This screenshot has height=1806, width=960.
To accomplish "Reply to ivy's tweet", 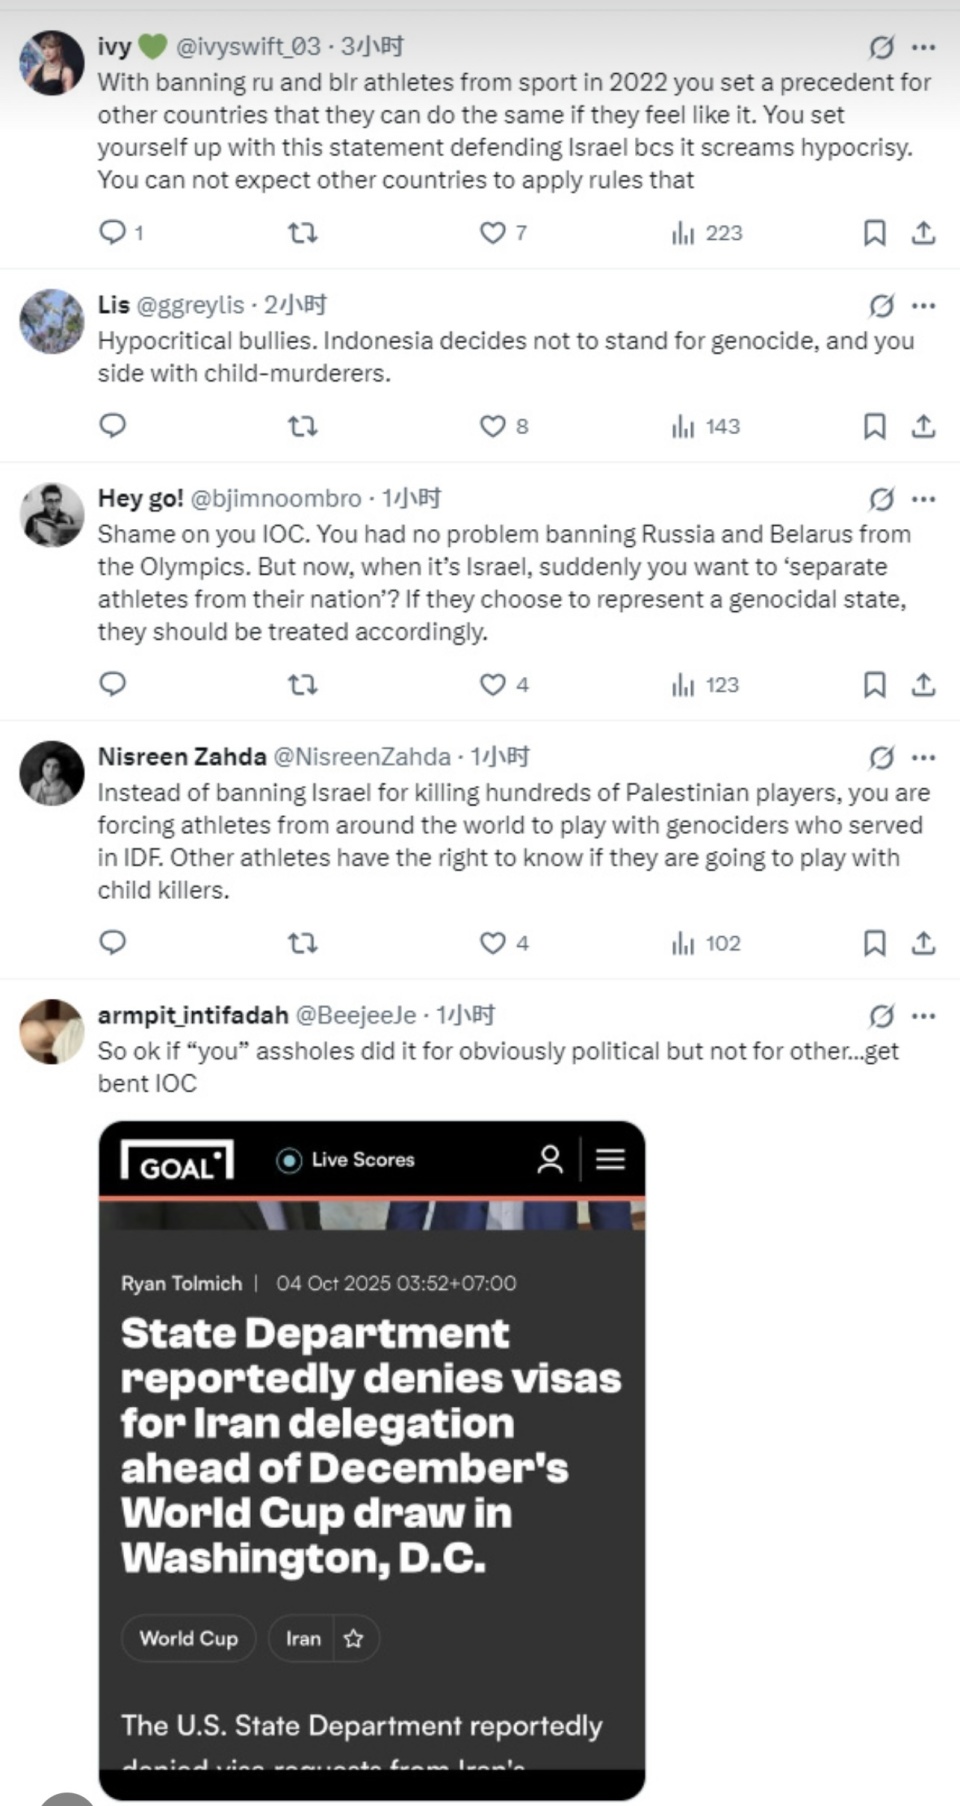I will (x=113, y=233).
